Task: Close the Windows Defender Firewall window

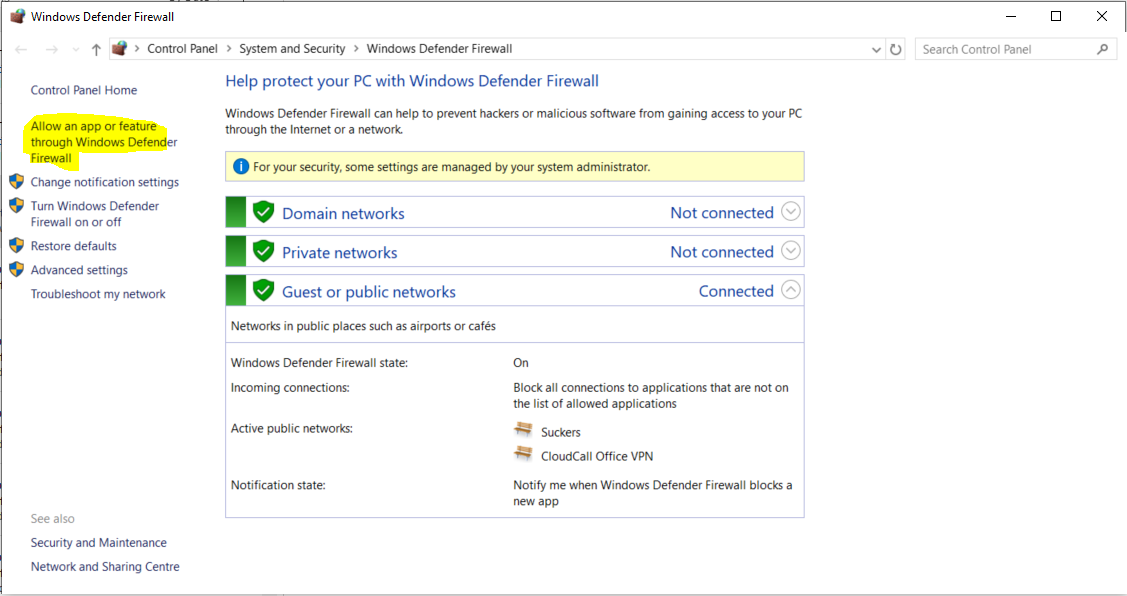Action: click(1102, 16)
